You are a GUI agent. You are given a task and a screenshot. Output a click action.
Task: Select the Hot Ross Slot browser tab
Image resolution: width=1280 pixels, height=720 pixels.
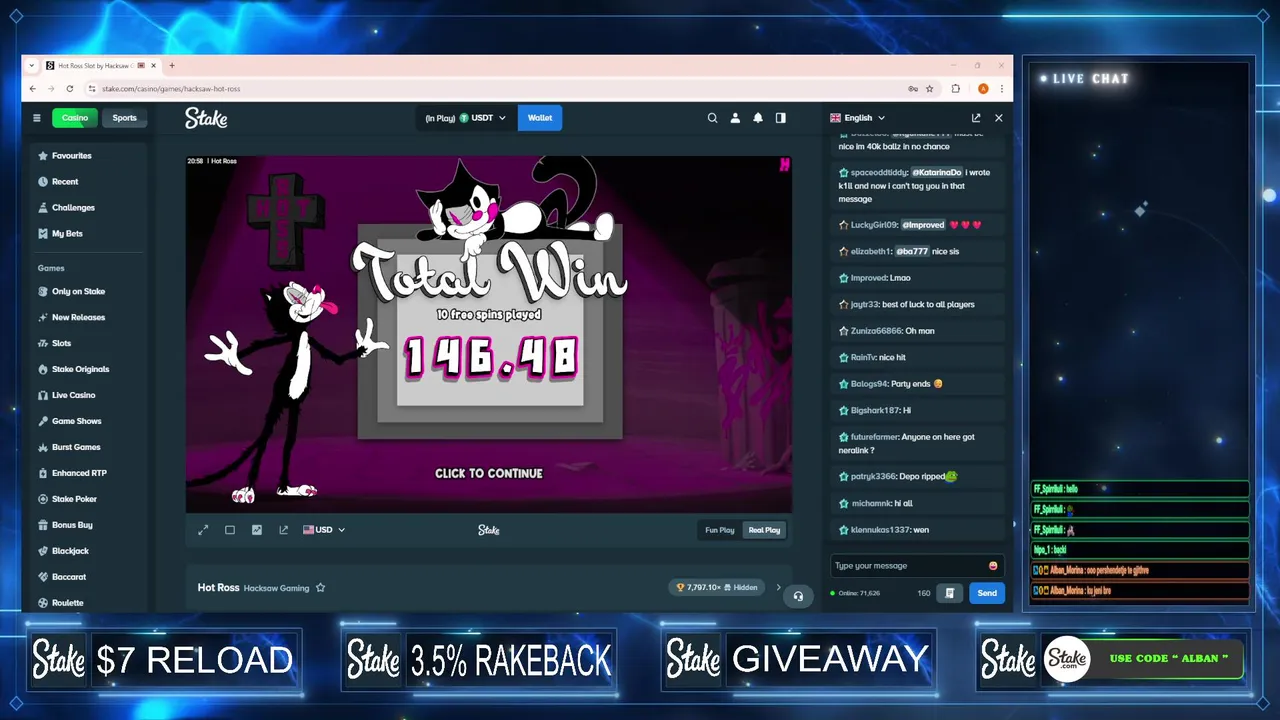(x=100, y=66)
